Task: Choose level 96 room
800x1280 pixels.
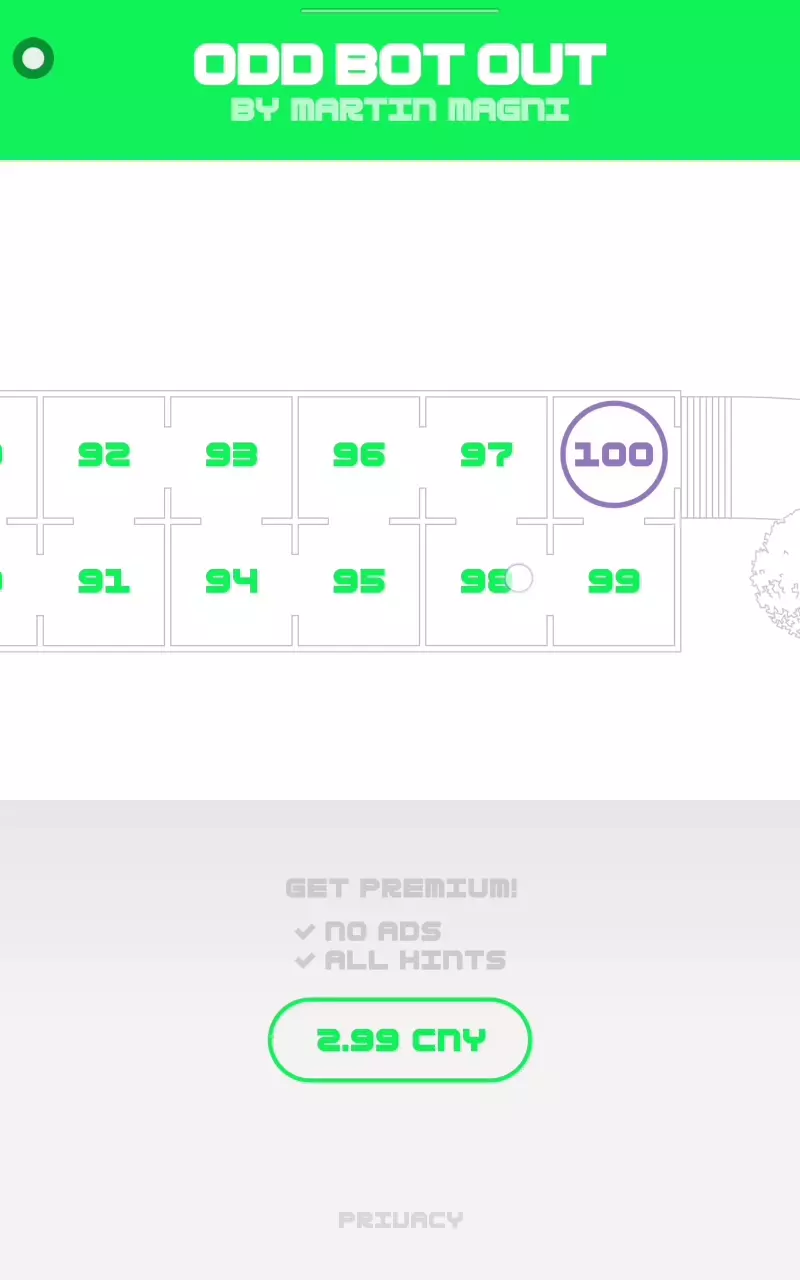Action: click(x=359, y=455)
